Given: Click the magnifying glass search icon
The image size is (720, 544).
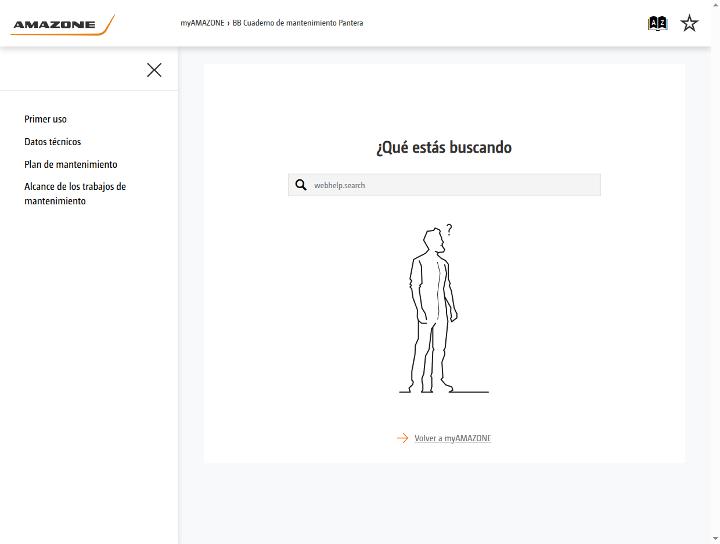Looking at the screenshot, I should point(301,185).
